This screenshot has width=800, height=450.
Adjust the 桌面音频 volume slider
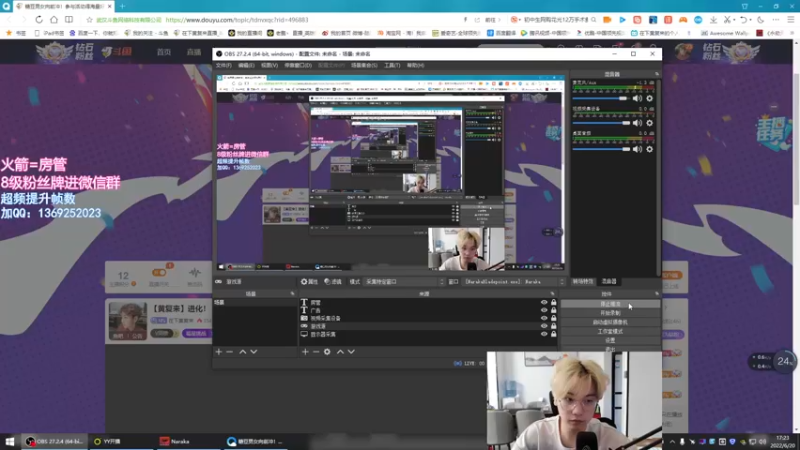coord(601,149)
